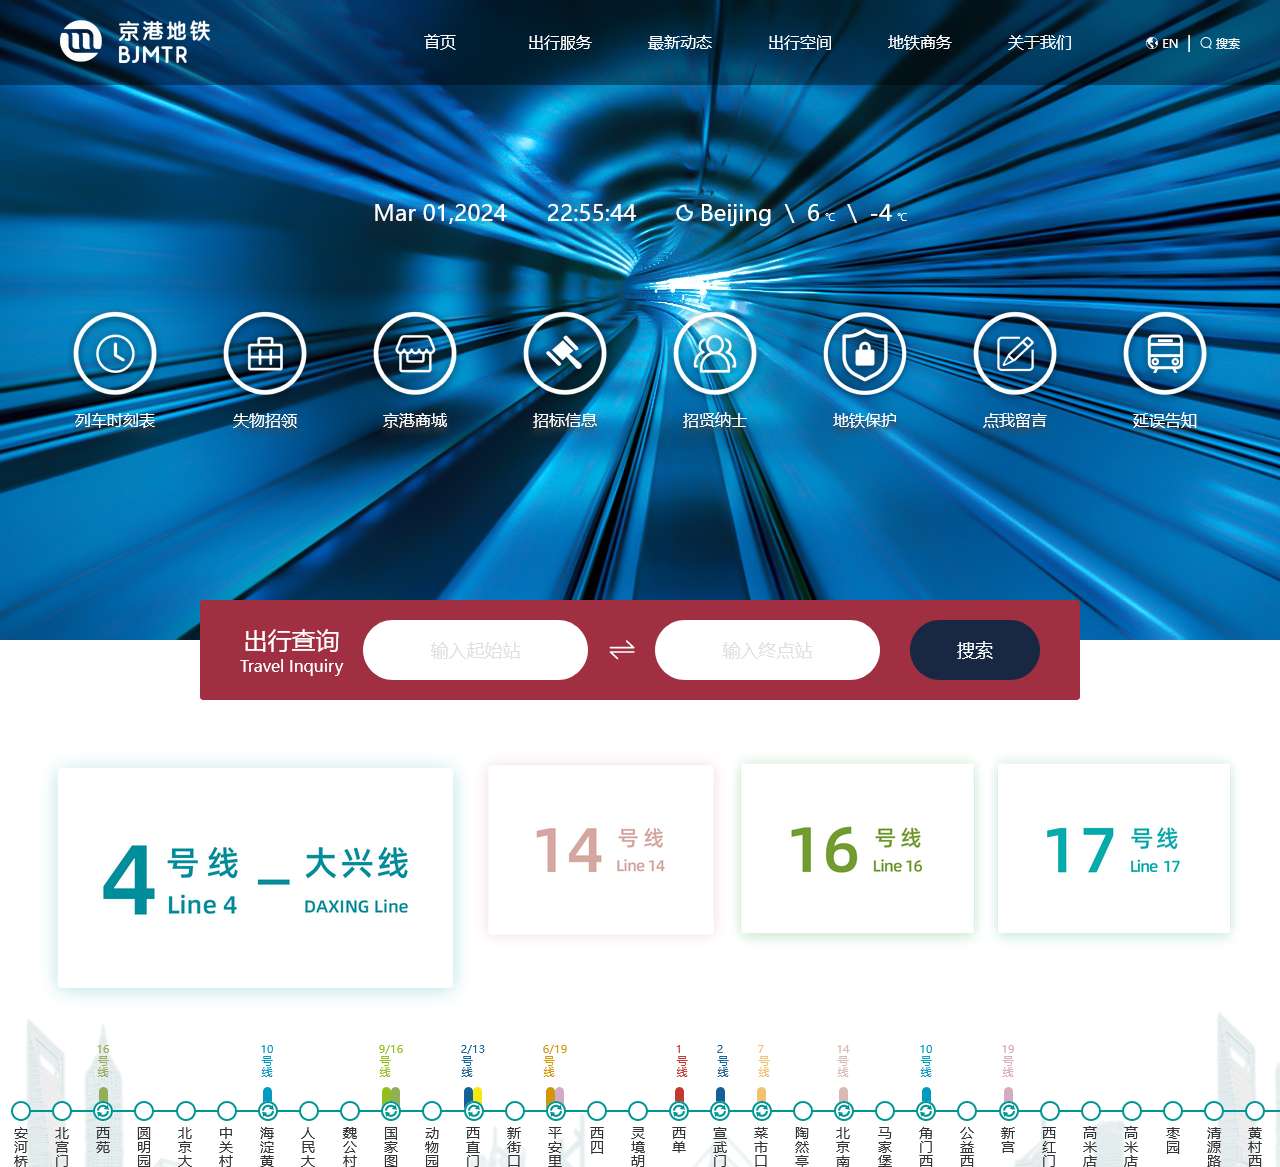Screen dimensions: 1280x1167
Task: Open the 京港商城 shop icon
Action: coord(415,353)
